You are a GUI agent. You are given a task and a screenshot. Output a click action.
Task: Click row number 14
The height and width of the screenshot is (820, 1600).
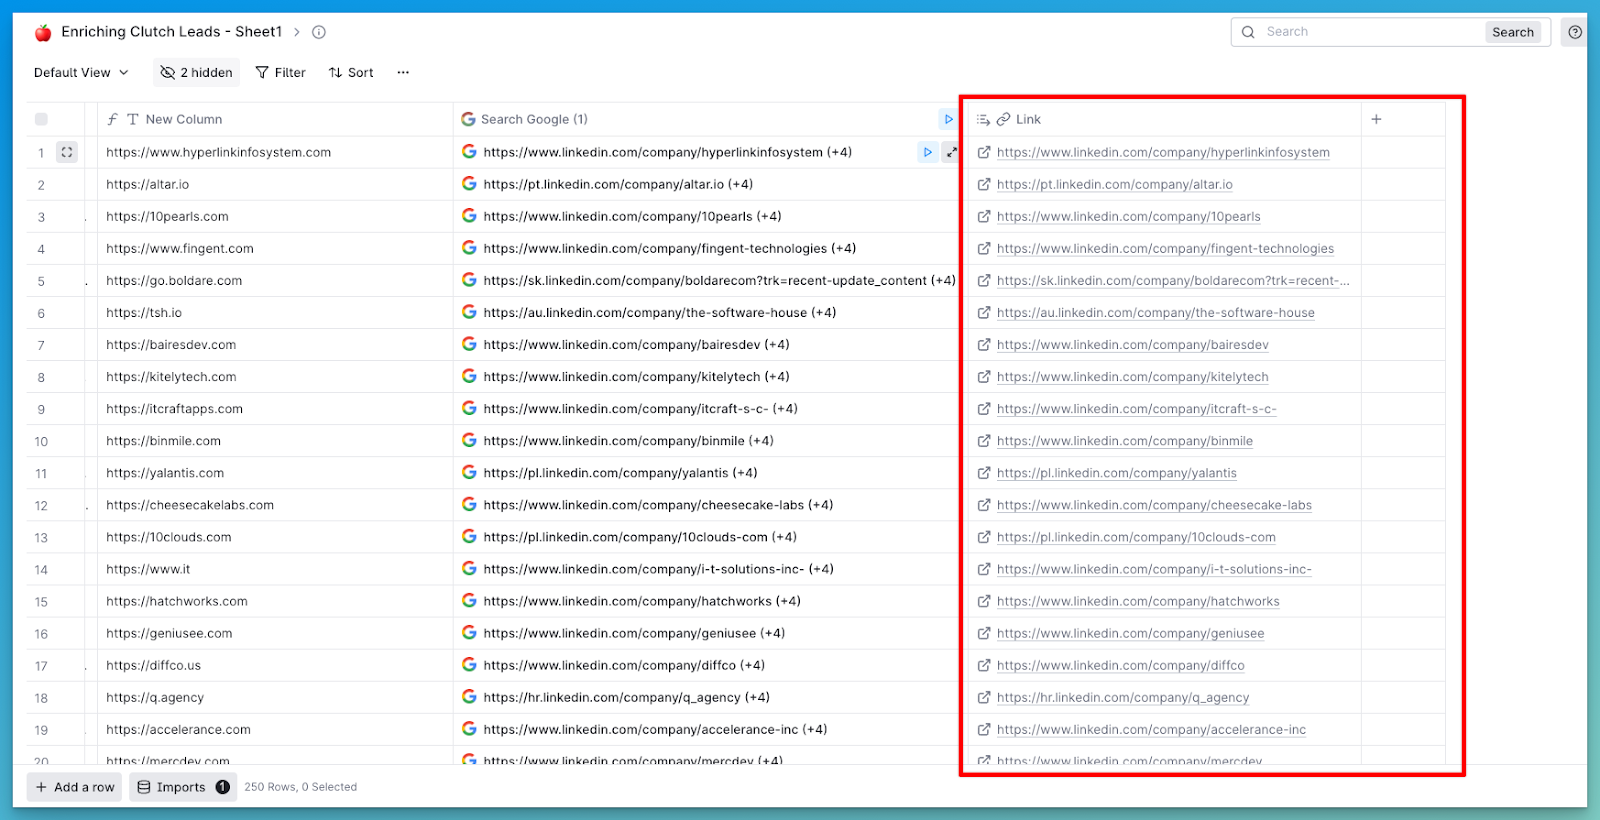click(41, 570)
